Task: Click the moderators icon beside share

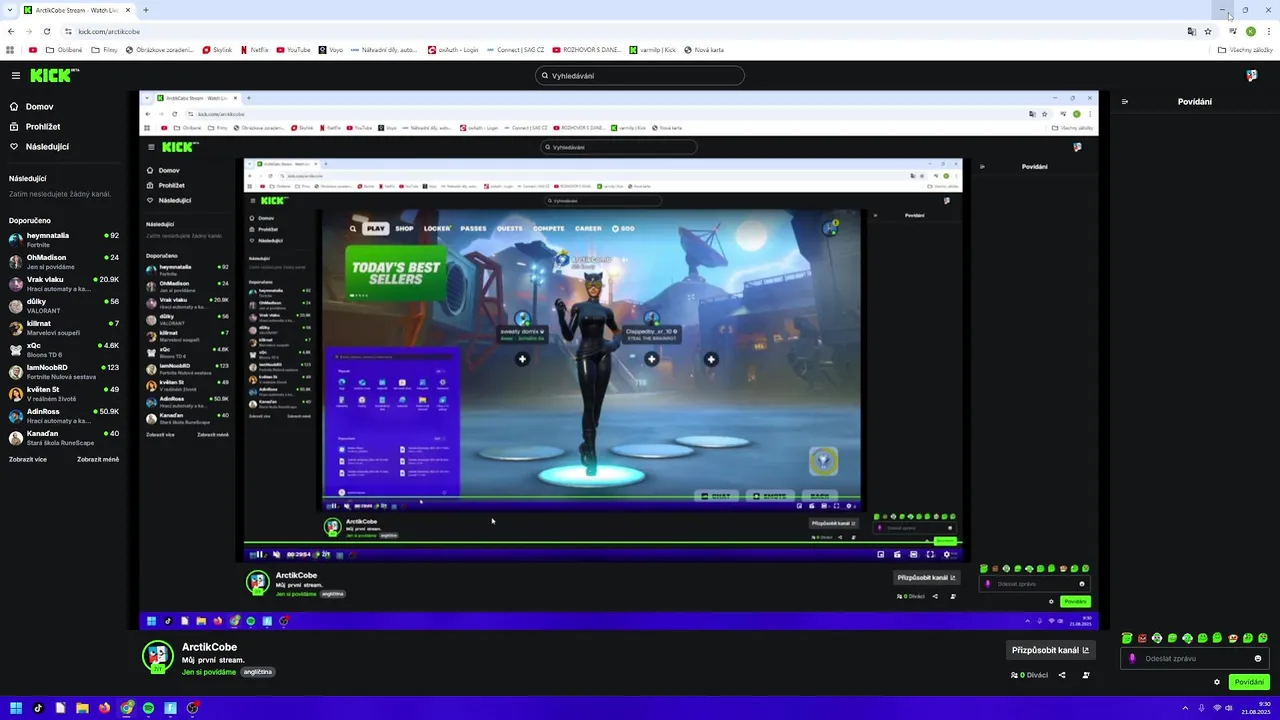Action: point(1086,675)
